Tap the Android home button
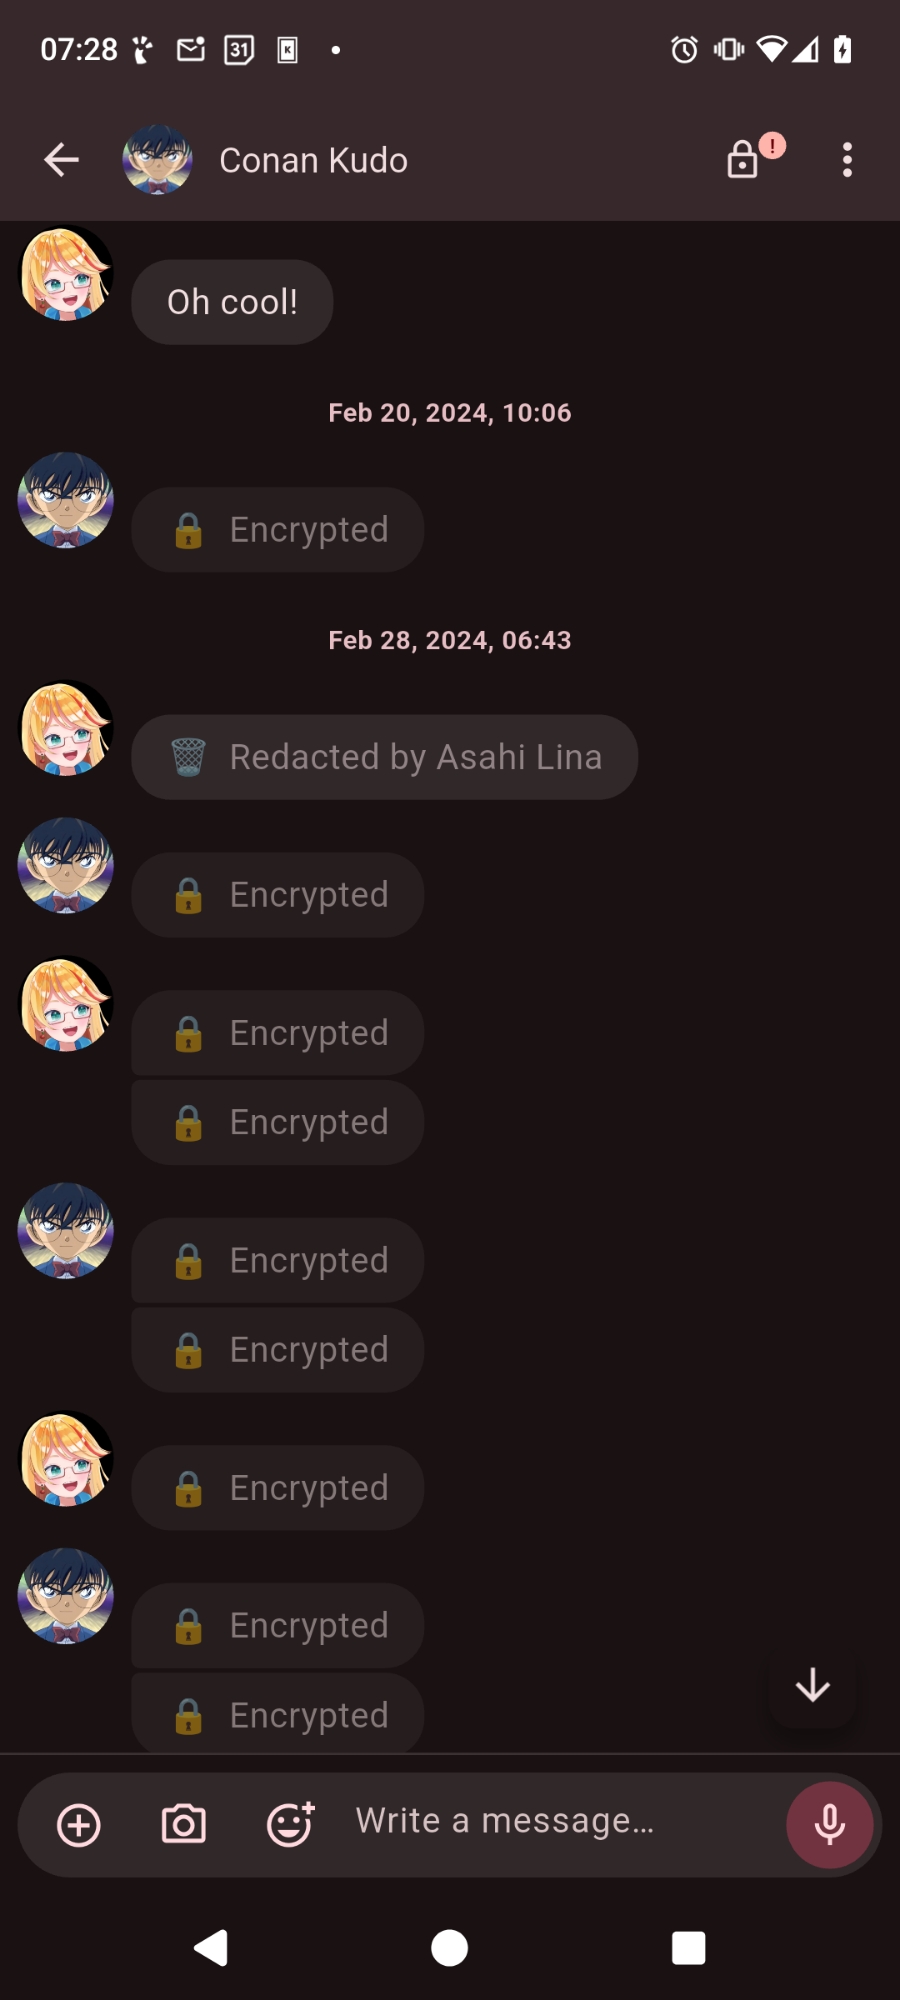This screenshot has width=900, height=2000. [x=449, y=1948]
